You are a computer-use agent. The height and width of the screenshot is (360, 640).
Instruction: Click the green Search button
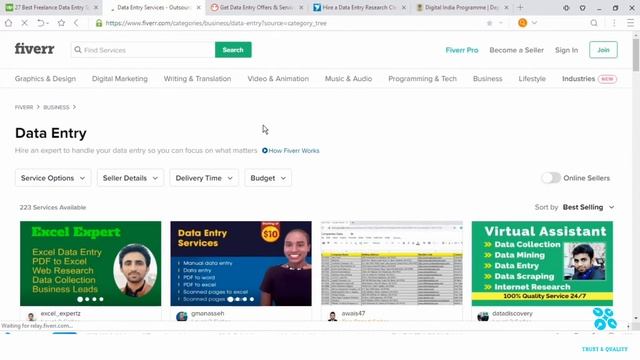click(233, 50)
